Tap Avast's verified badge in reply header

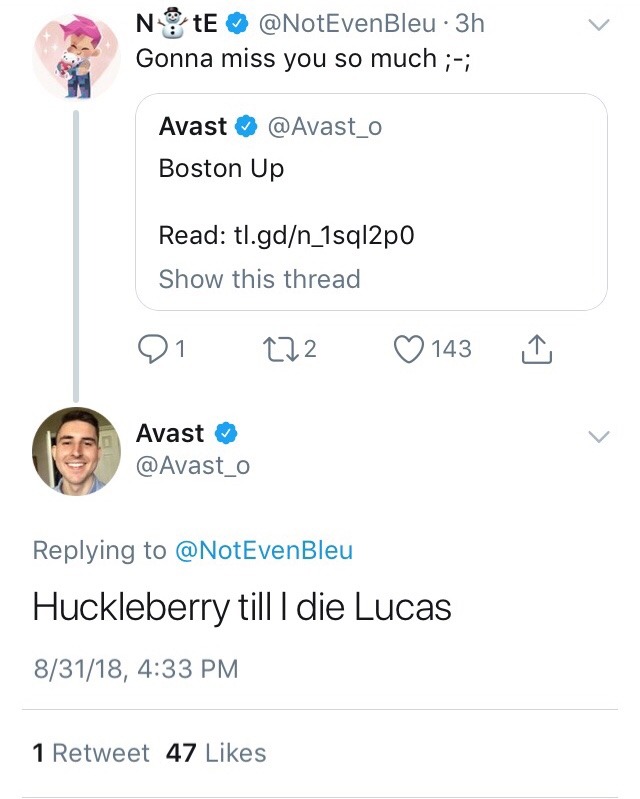tap(227, 434)
